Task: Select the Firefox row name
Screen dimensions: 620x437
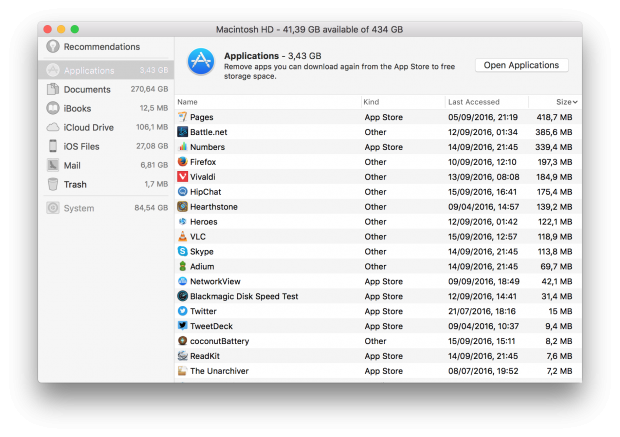Action: 203,162
